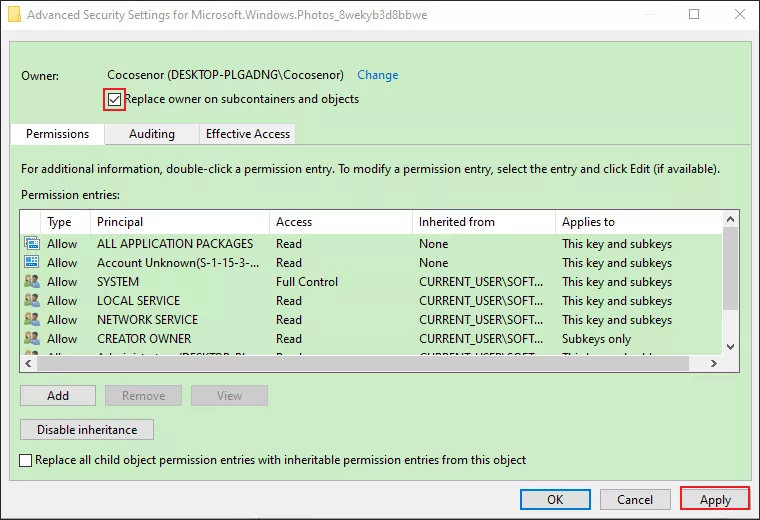Image resolution: width=760 pixels, height=520 pixels.
Task: Click This key and subkeys in SYSTEM row
Action: coord(617,282)
